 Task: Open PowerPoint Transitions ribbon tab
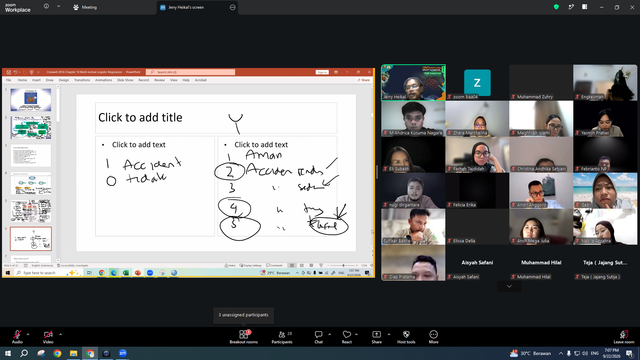pyautogui.click(x=82, y=80)
